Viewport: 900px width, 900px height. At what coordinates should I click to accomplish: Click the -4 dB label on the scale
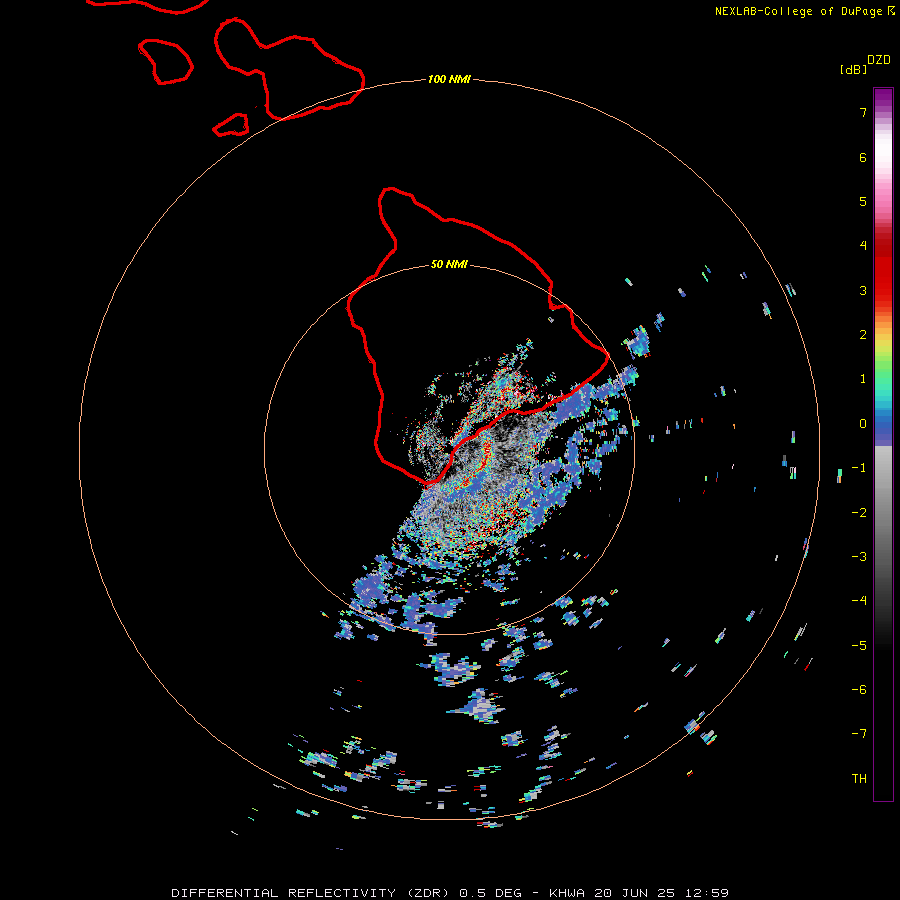coord(859,601)
